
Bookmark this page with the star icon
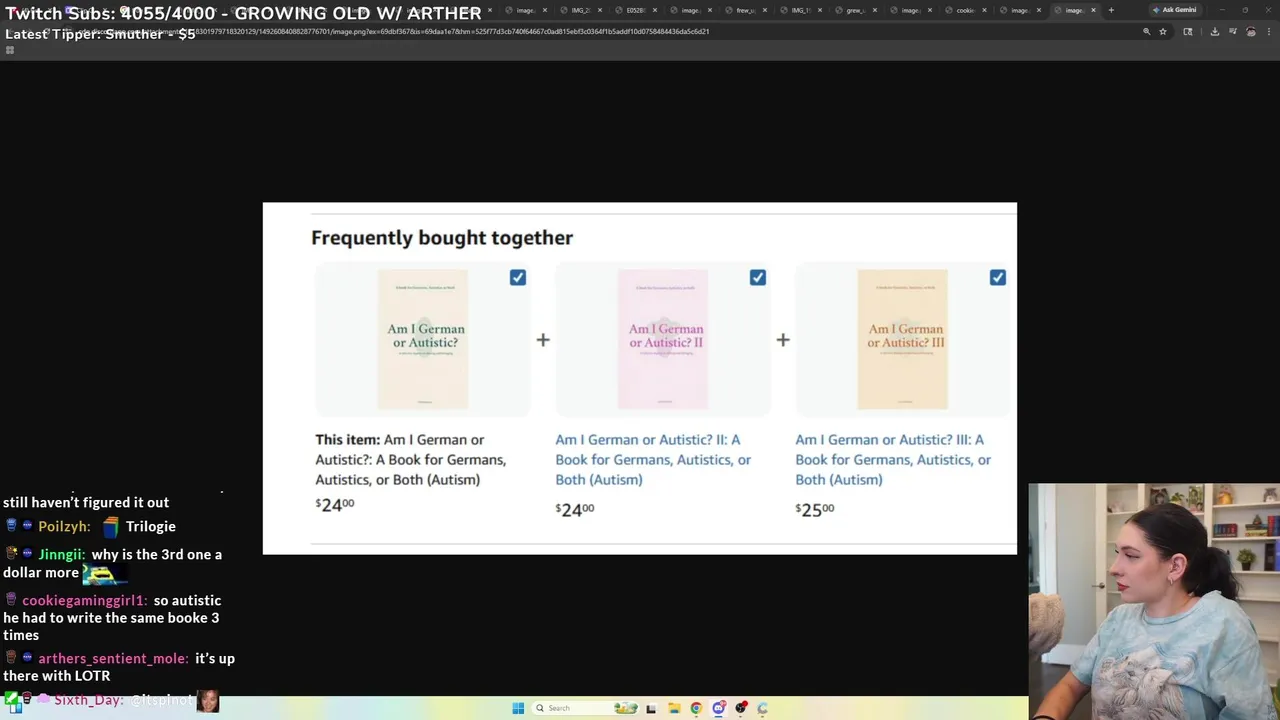coord(1163,32)
